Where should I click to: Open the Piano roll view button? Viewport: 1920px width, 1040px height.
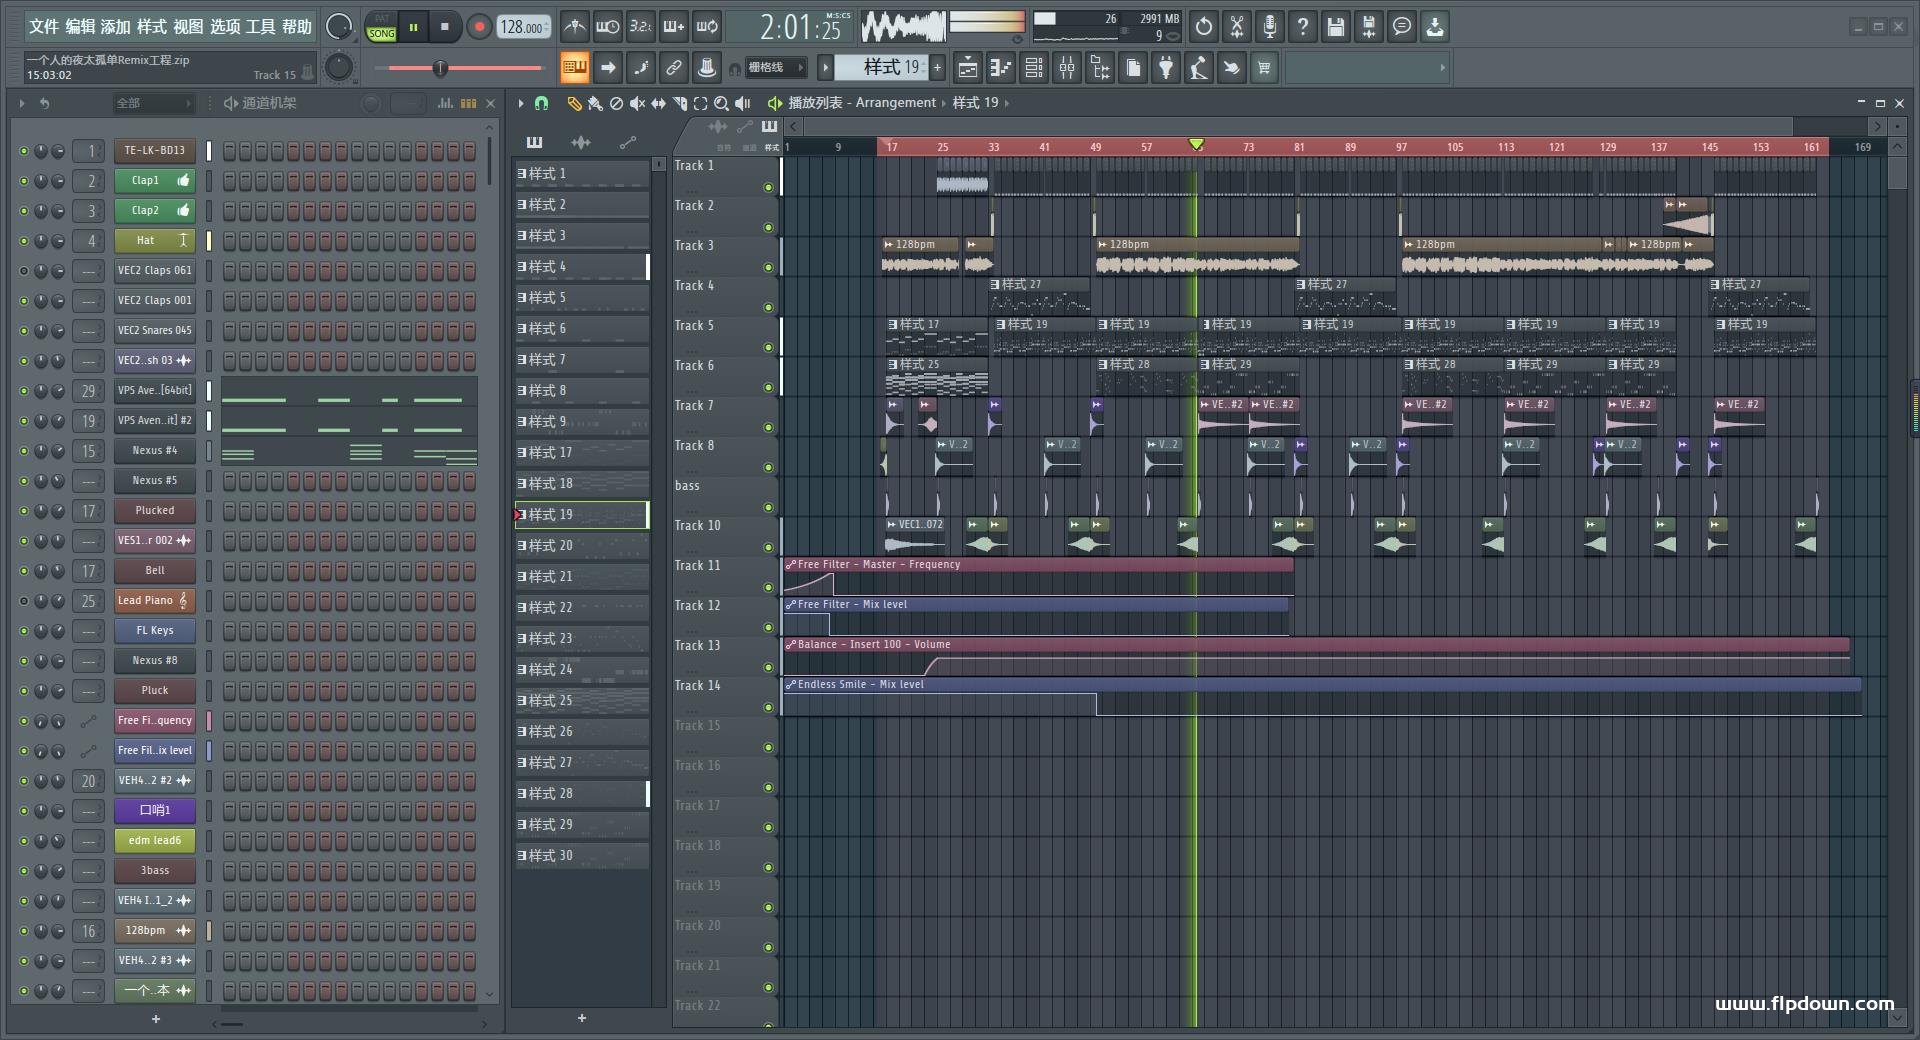point(1001,68)
